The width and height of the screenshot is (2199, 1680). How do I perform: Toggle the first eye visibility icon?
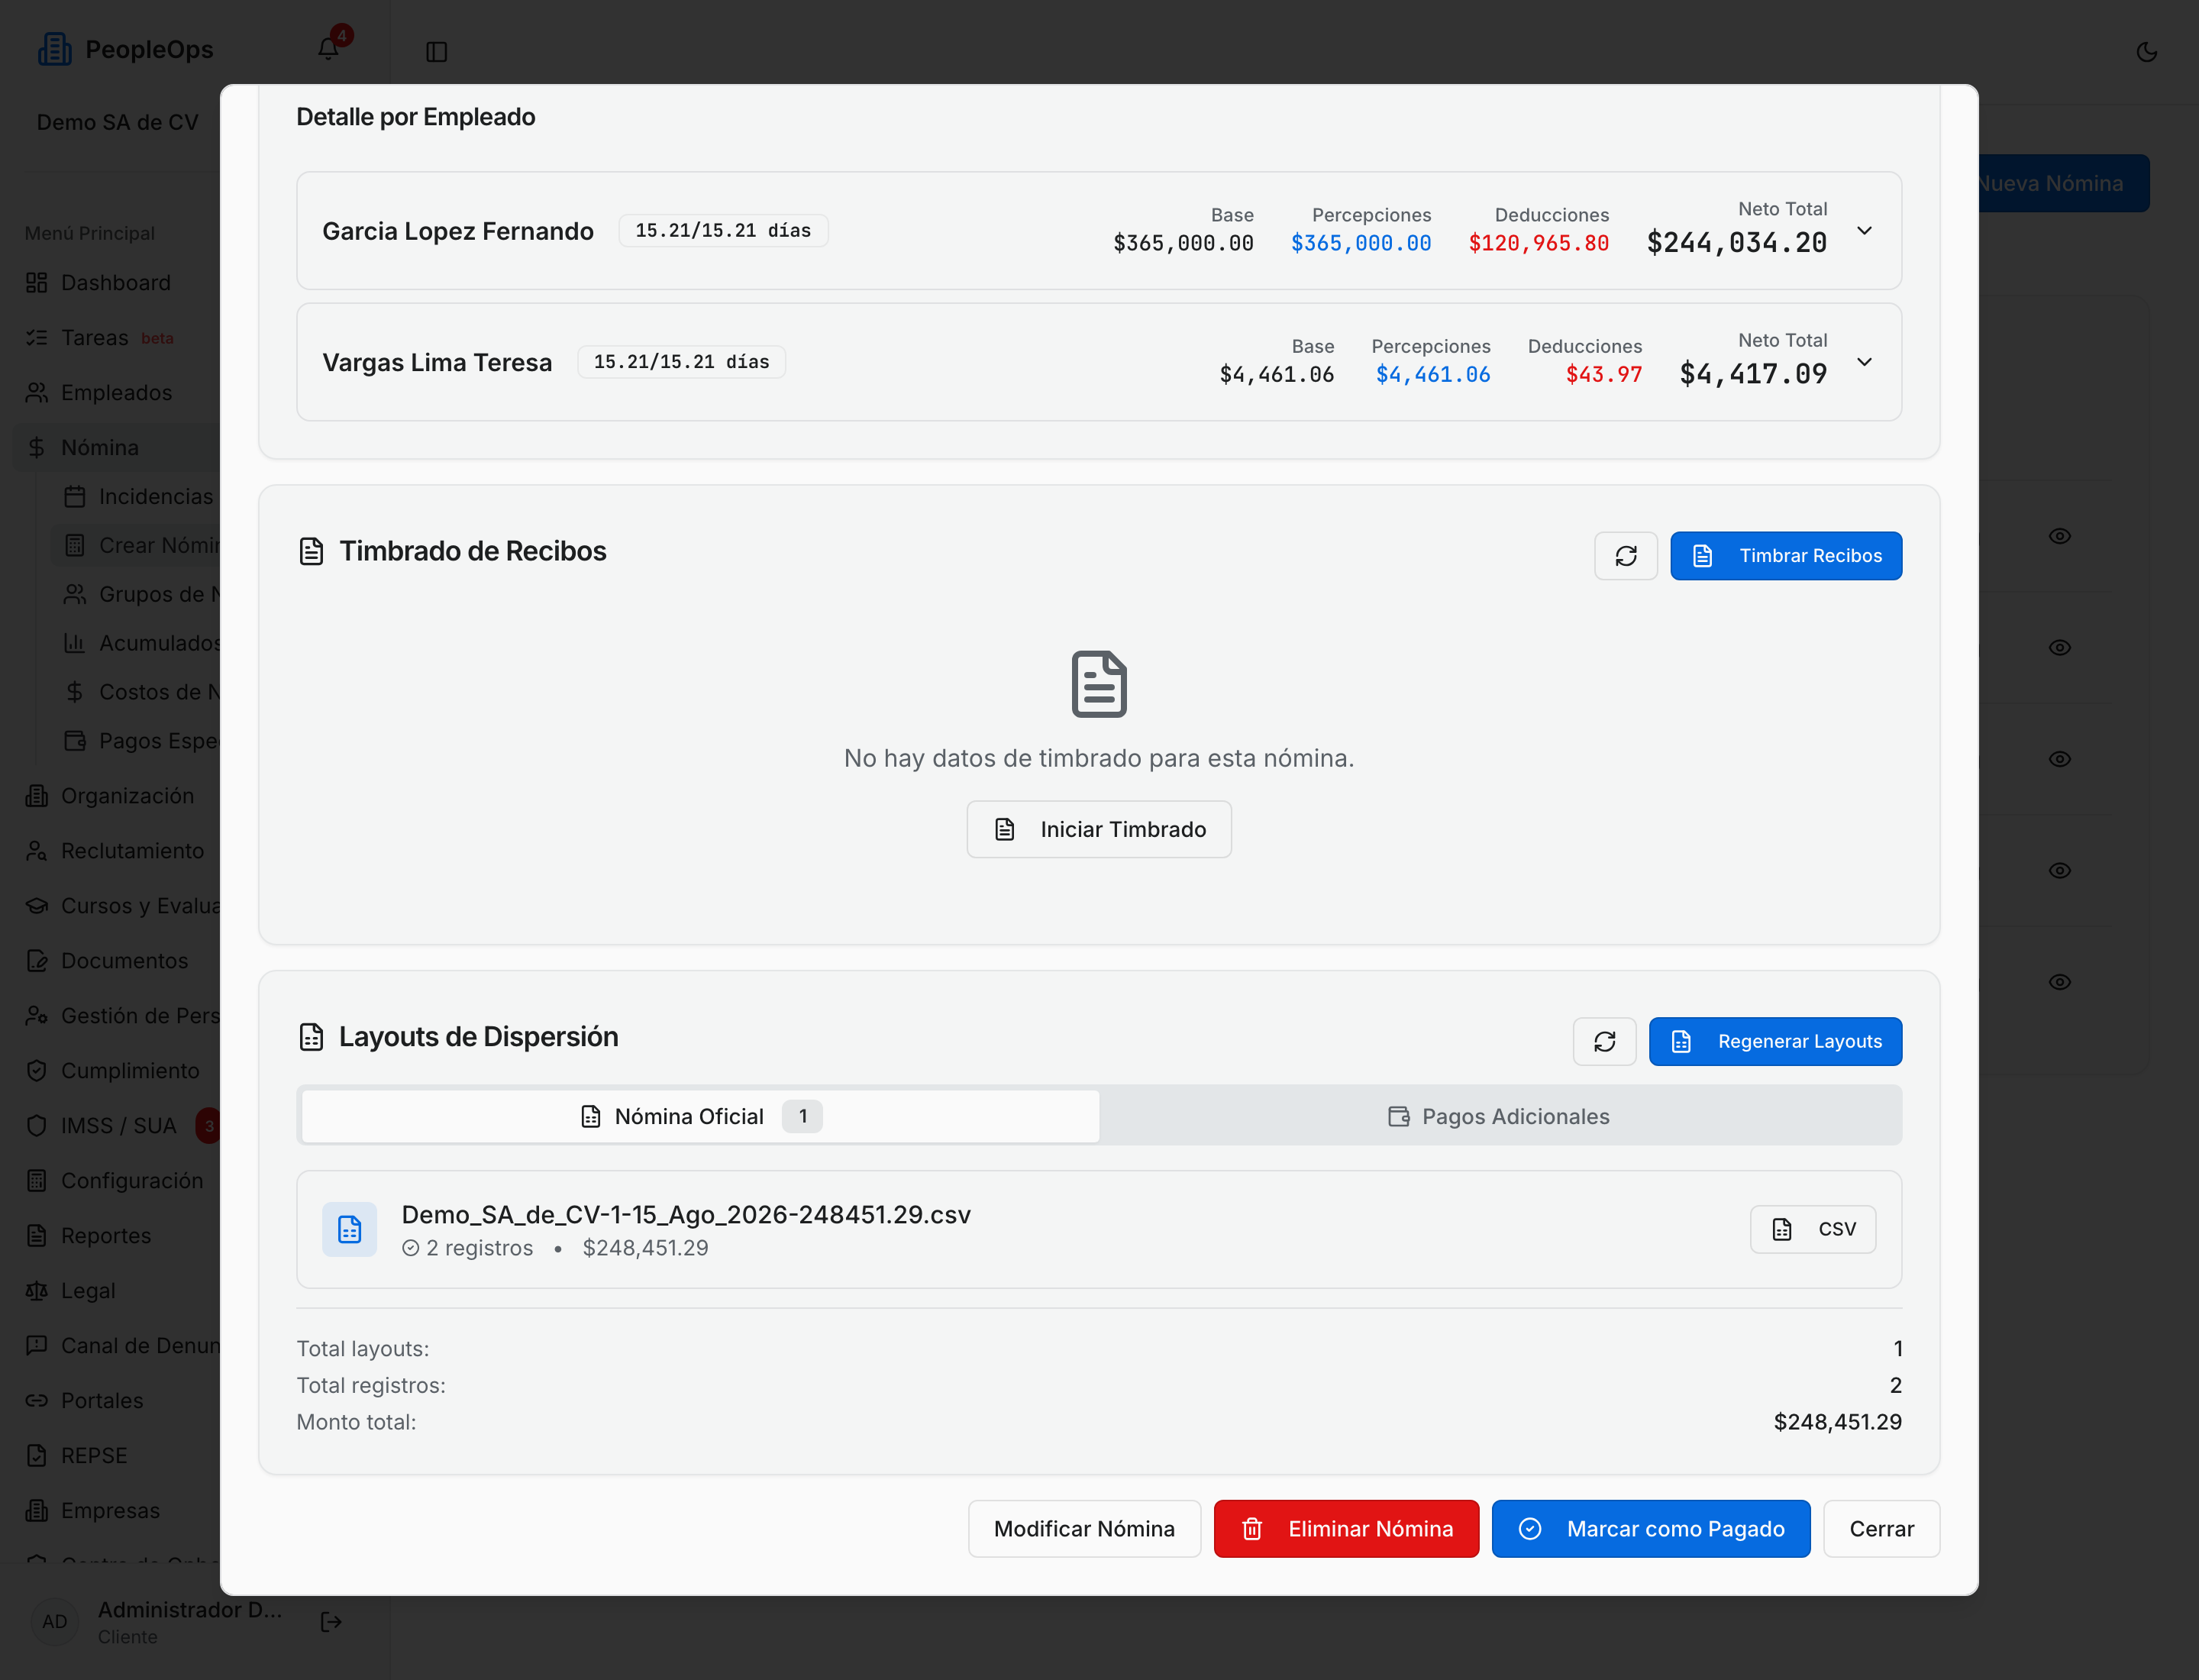[2059, 536]
